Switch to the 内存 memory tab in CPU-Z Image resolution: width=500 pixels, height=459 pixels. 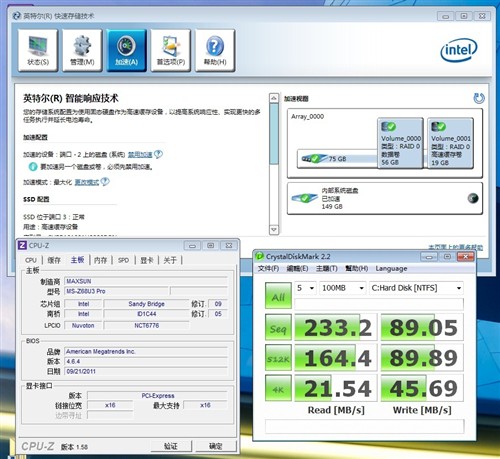click(x=100, y=260)
